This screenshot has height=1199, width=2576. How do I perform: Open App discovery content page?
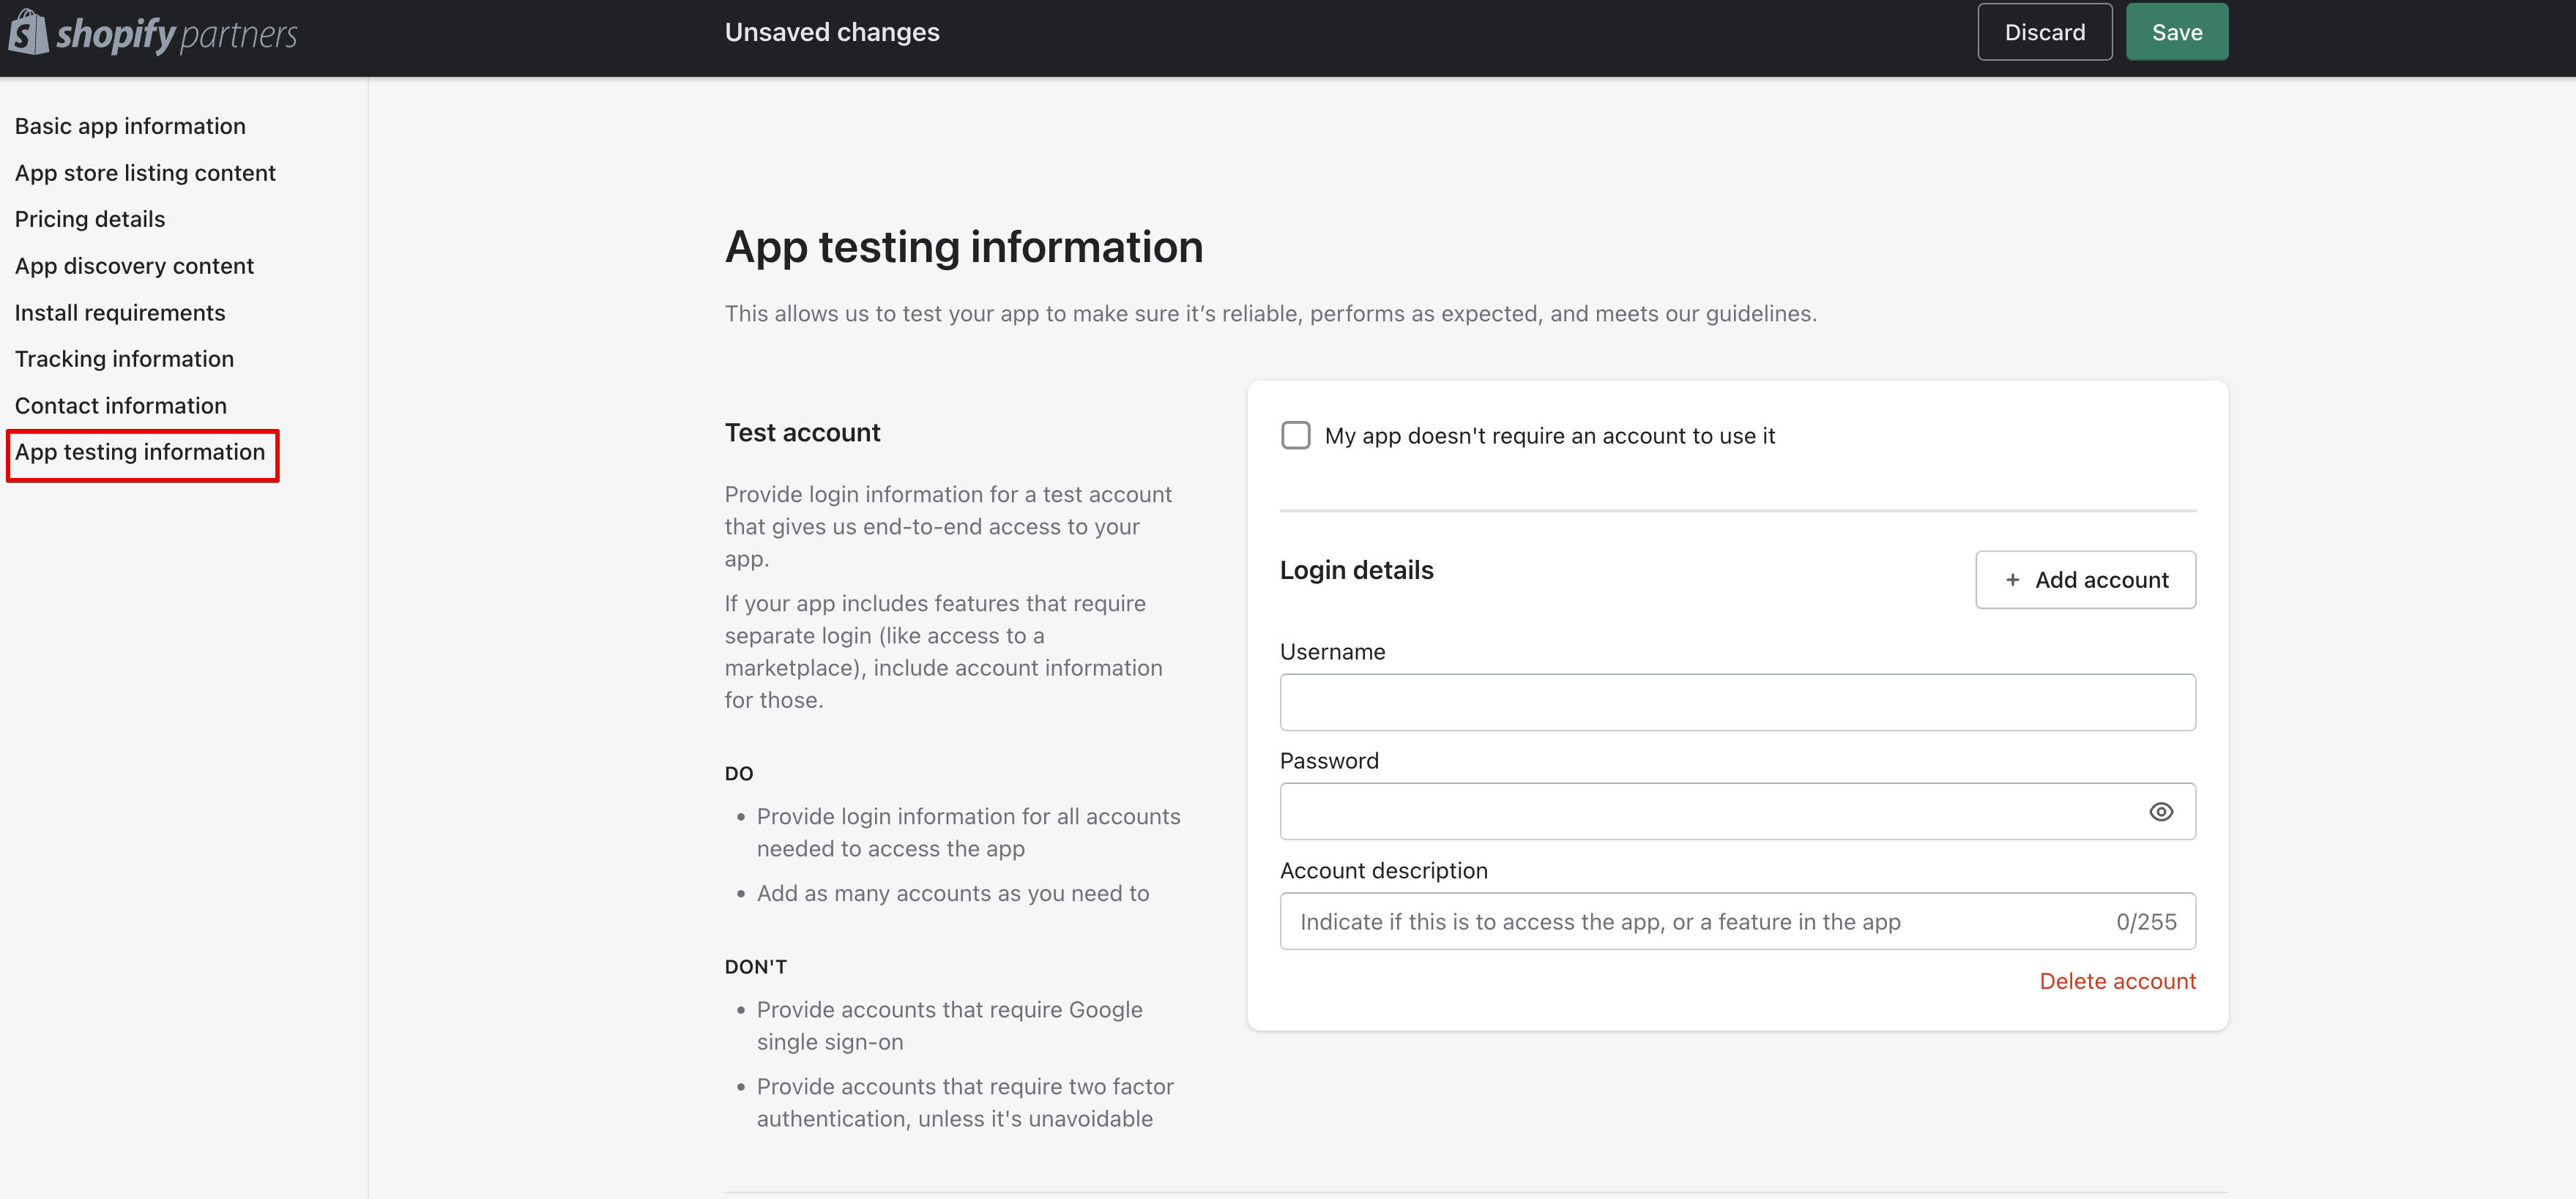click(x=134, y=266)
